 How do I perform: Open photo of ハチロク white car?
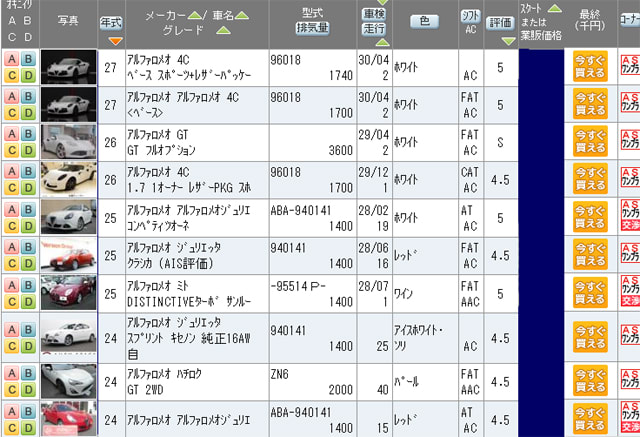(x=69, y=381)
